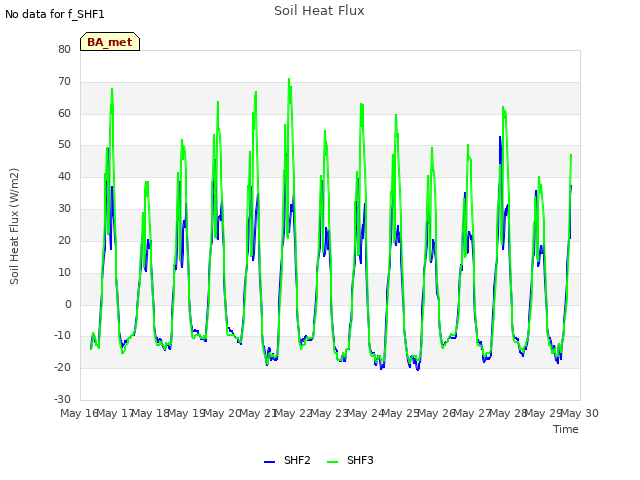Toggle the SHF3 legend entry
This screenshot has width=640, height=480.
350,460
